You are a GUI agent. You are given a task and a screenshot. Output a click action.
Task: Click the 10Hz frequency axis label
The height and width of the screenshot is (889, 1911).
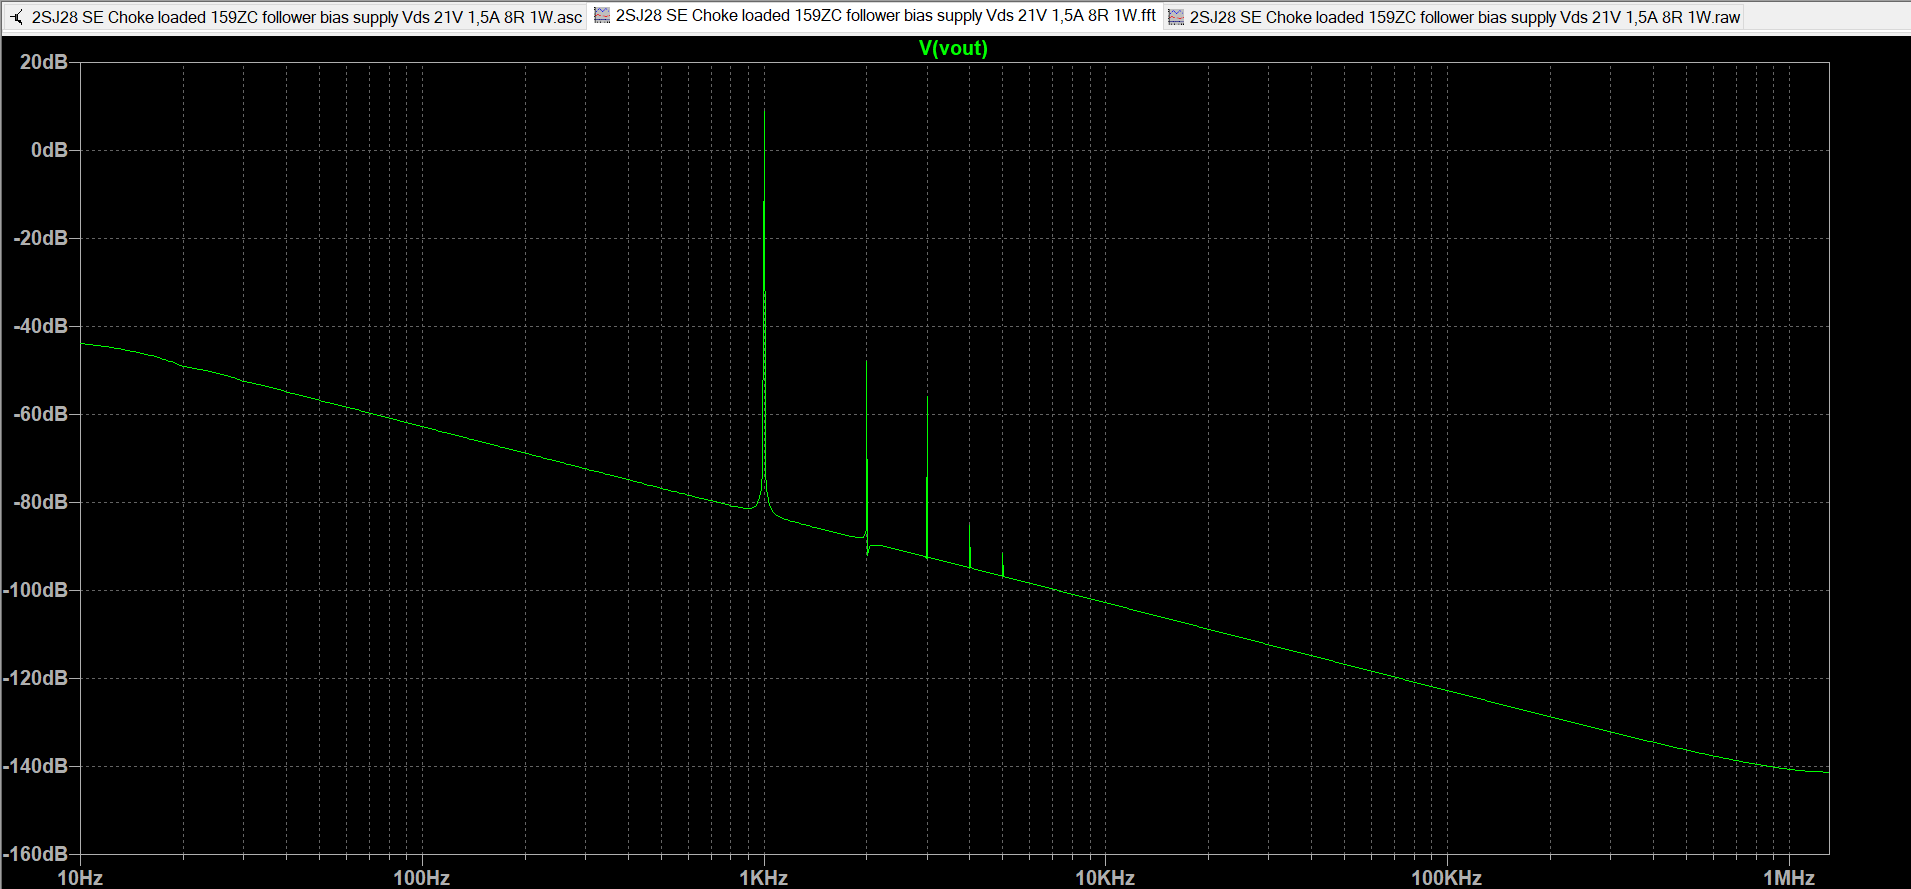coord(80,878)
